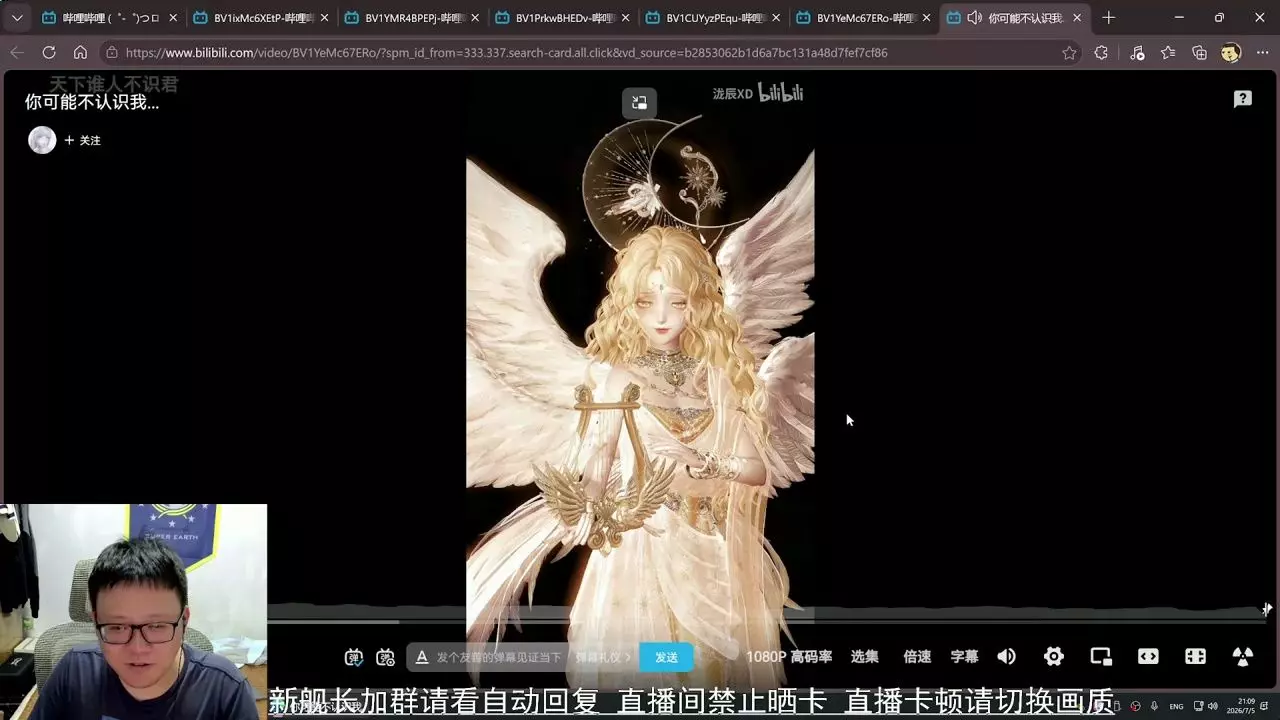
Task: Open the browser profile avatar
Action: point(1231,53)
